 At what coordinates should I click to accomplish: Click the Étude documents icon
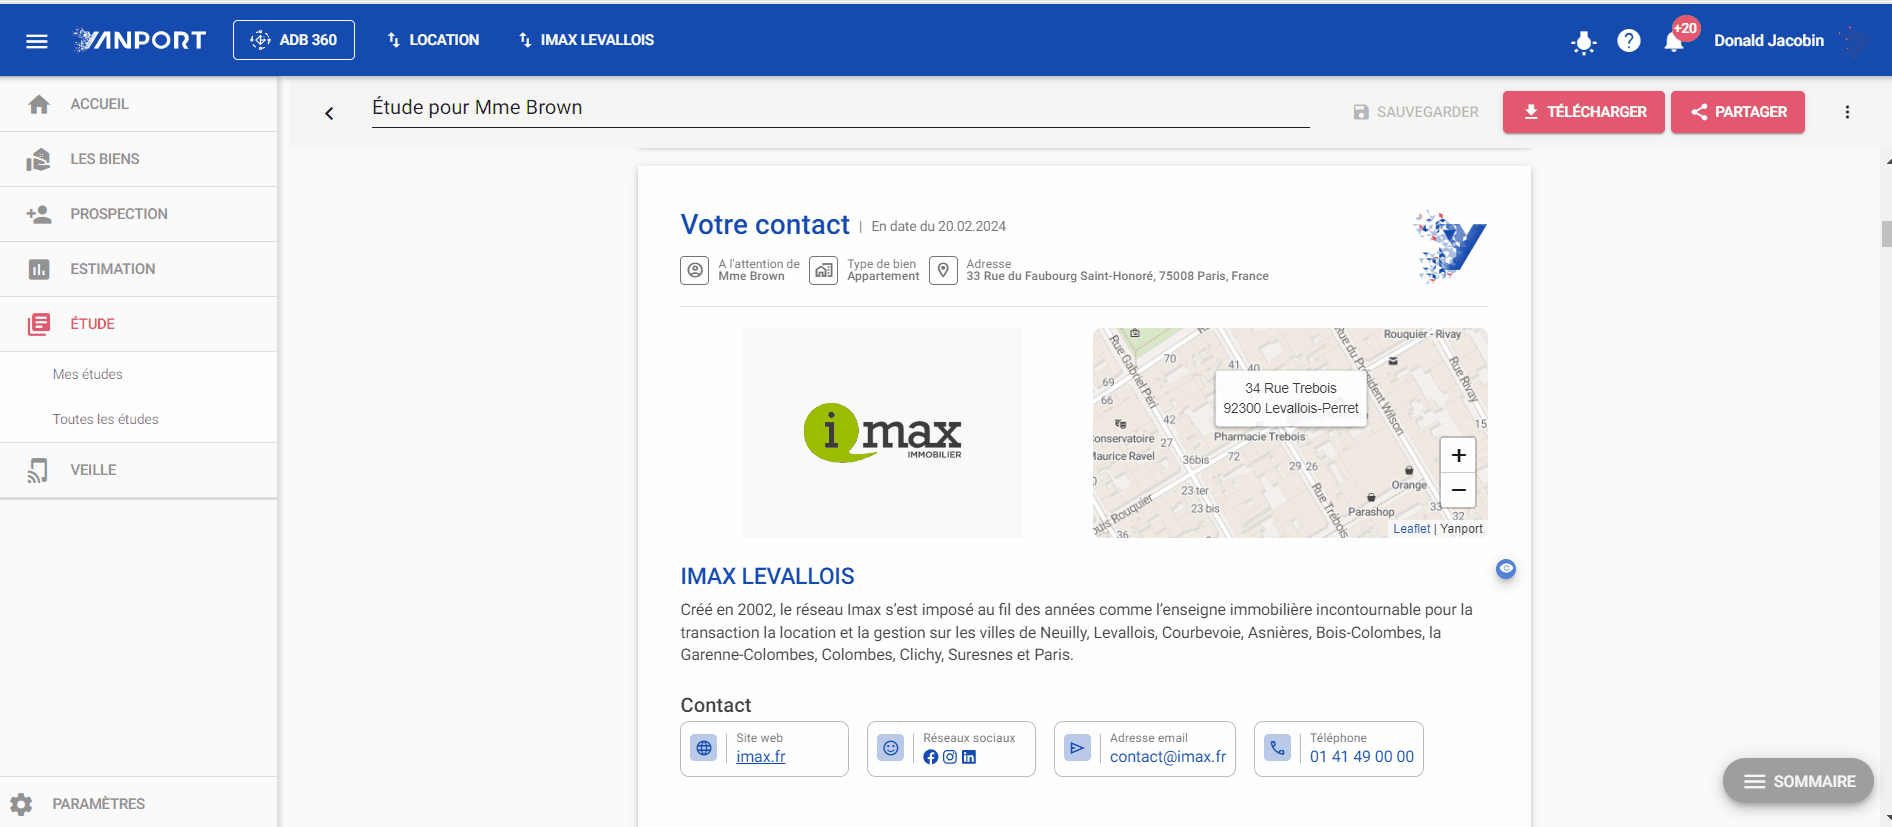[39, 324]
